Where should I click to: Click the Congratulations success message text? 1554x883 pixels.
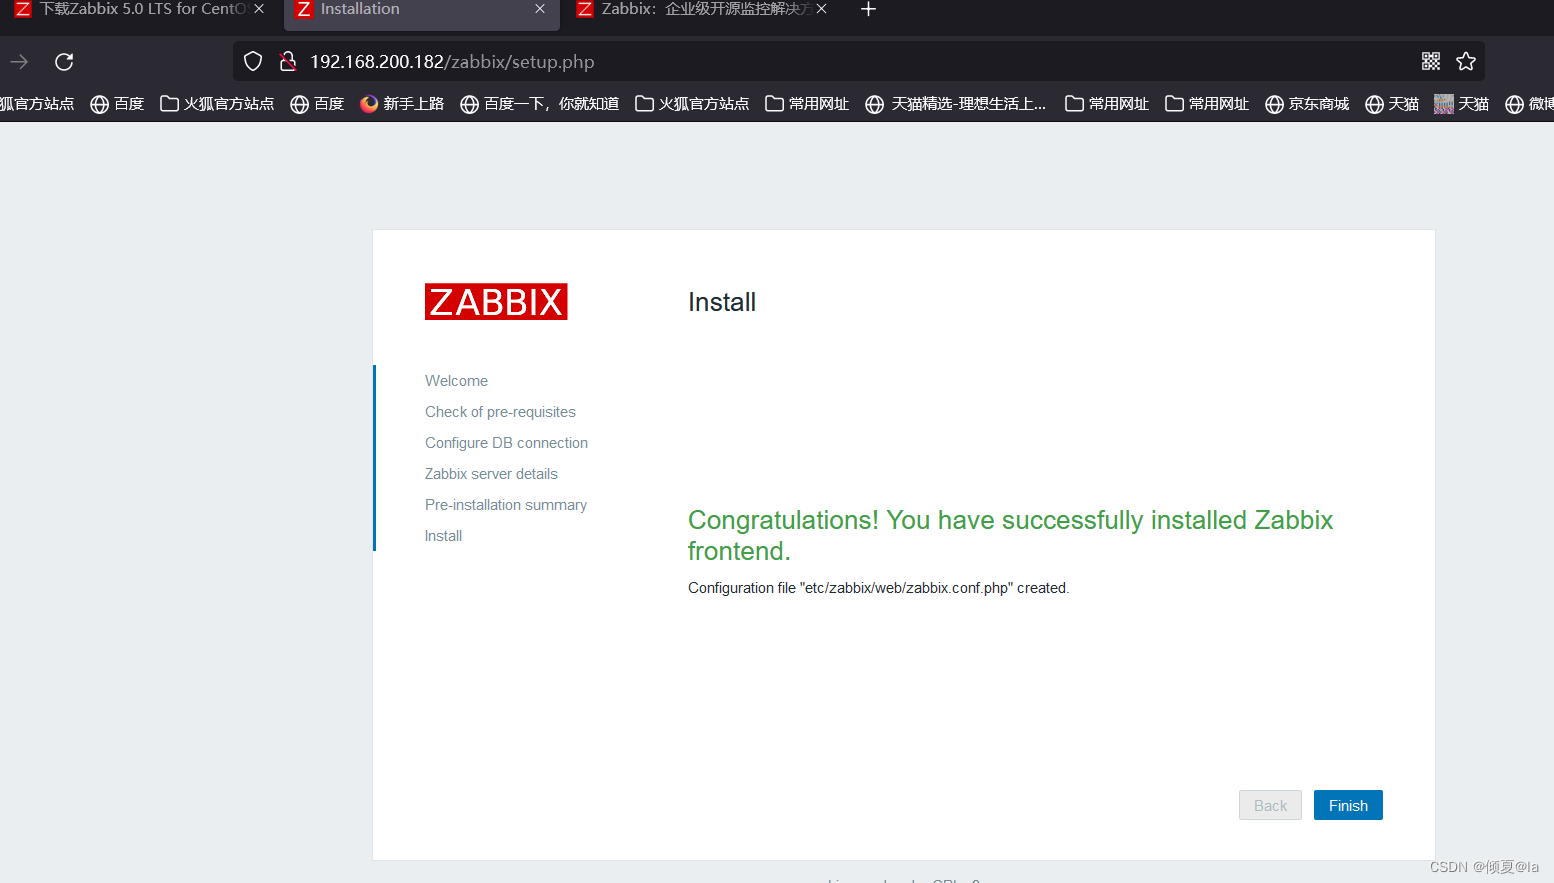(x=1010, y=535)
